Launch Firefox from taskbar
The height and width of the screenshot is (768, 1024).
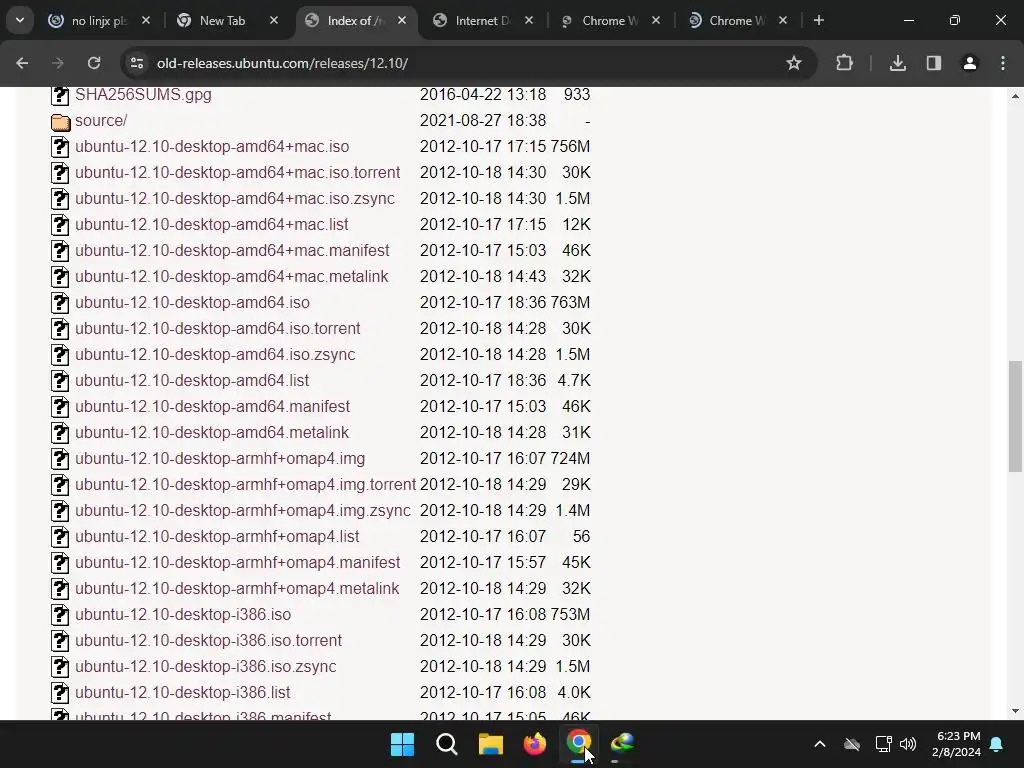click(x=534, y=744)
